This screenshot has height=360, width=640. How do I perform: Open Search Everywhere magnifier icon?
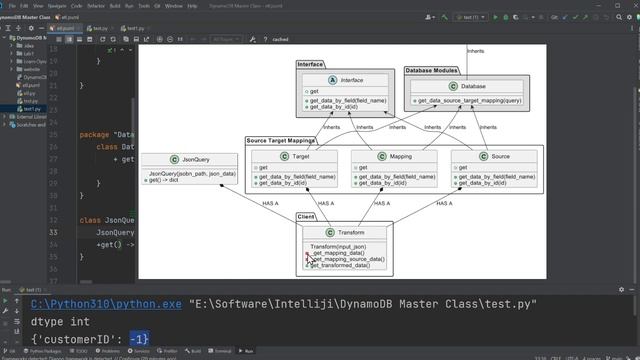pyautogui.click(x=619, y=17)
